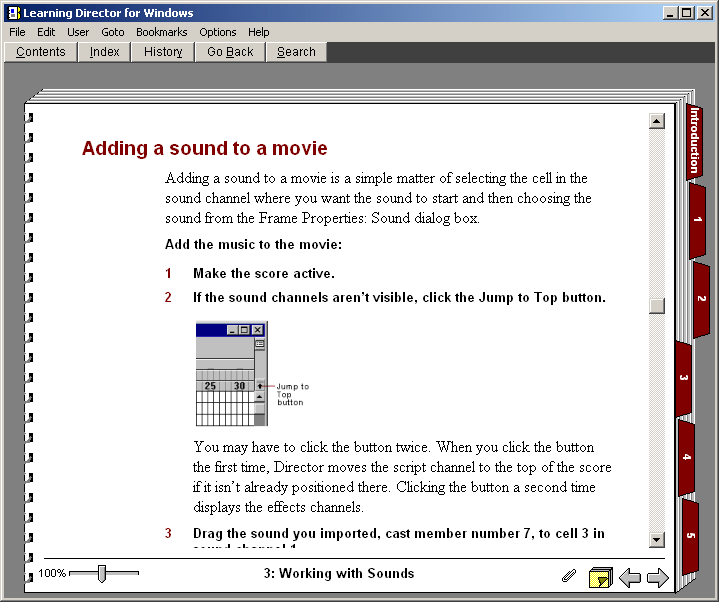Click the Index button
The image size is (719, 602).
click(105, 52)
